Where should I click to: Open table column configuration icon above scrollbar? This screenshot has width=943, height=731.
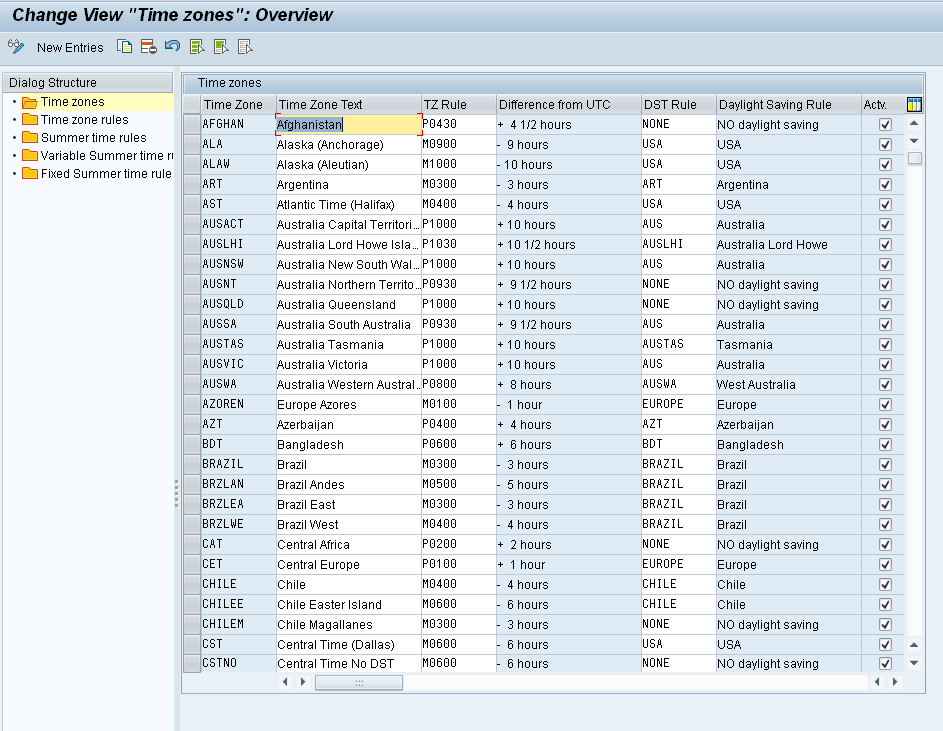[x=913, y=104]
